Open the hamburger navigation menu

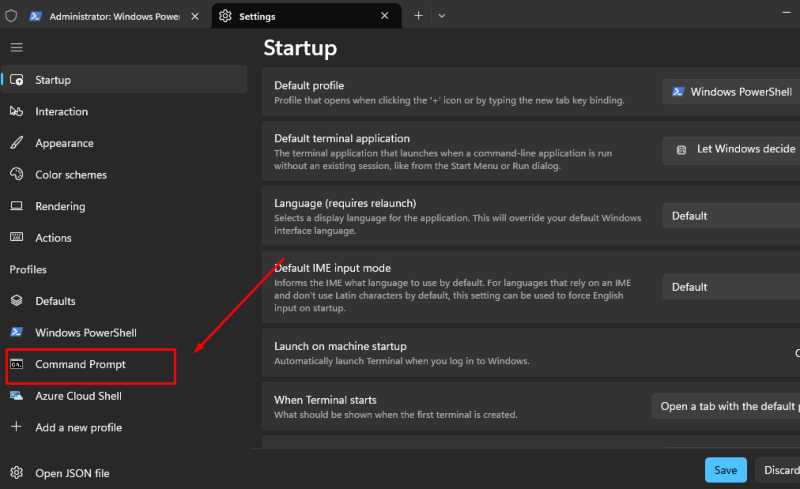coord(16,47)
